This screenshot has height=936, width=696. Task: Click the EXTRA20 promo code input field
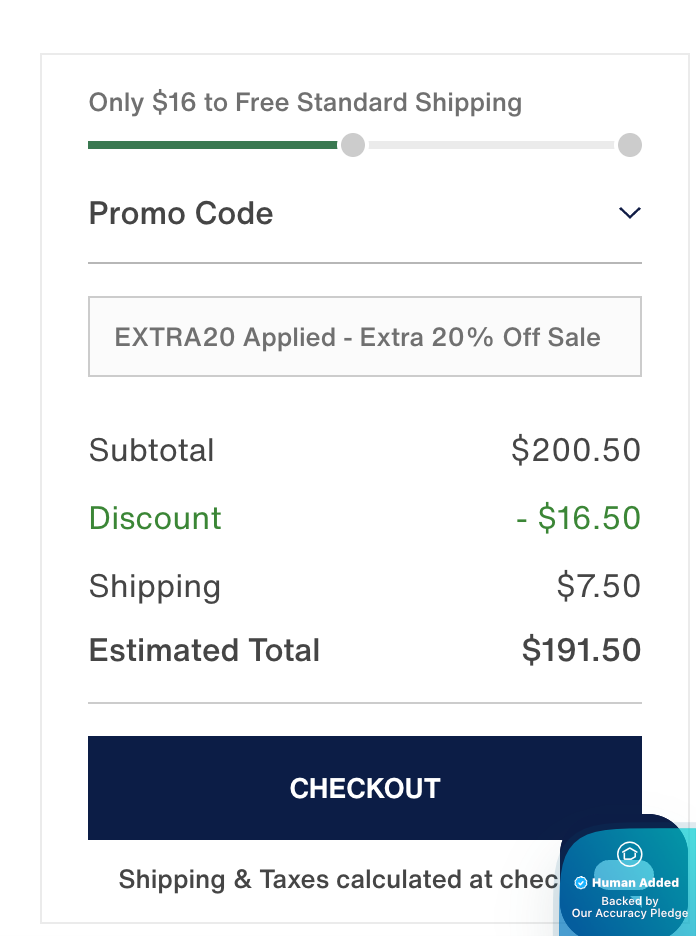tap(364, 337)
